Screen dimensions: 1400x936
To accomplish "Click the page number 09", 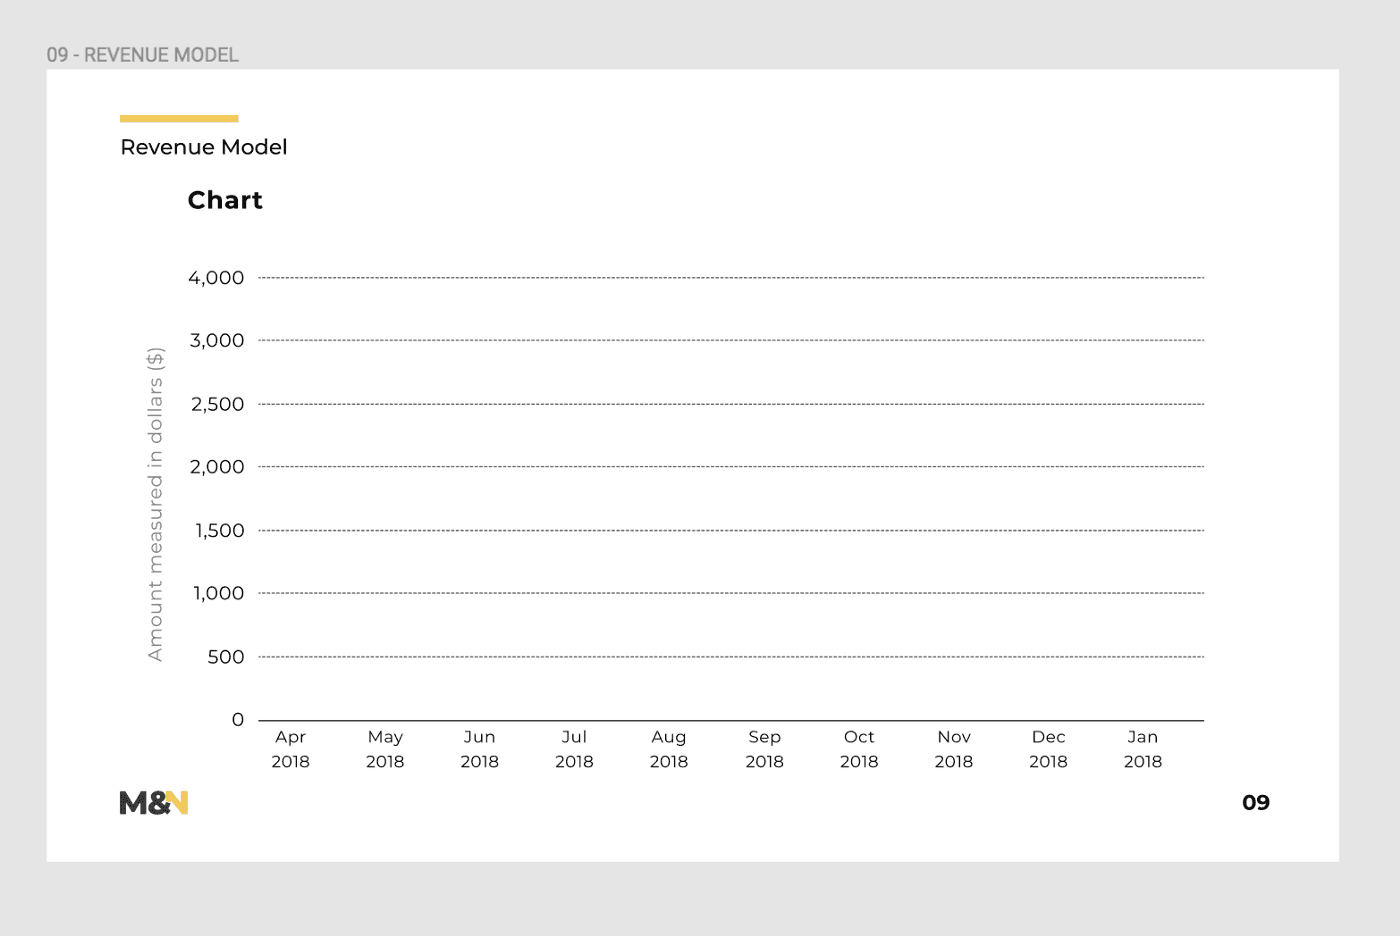I will point(1256,802).
